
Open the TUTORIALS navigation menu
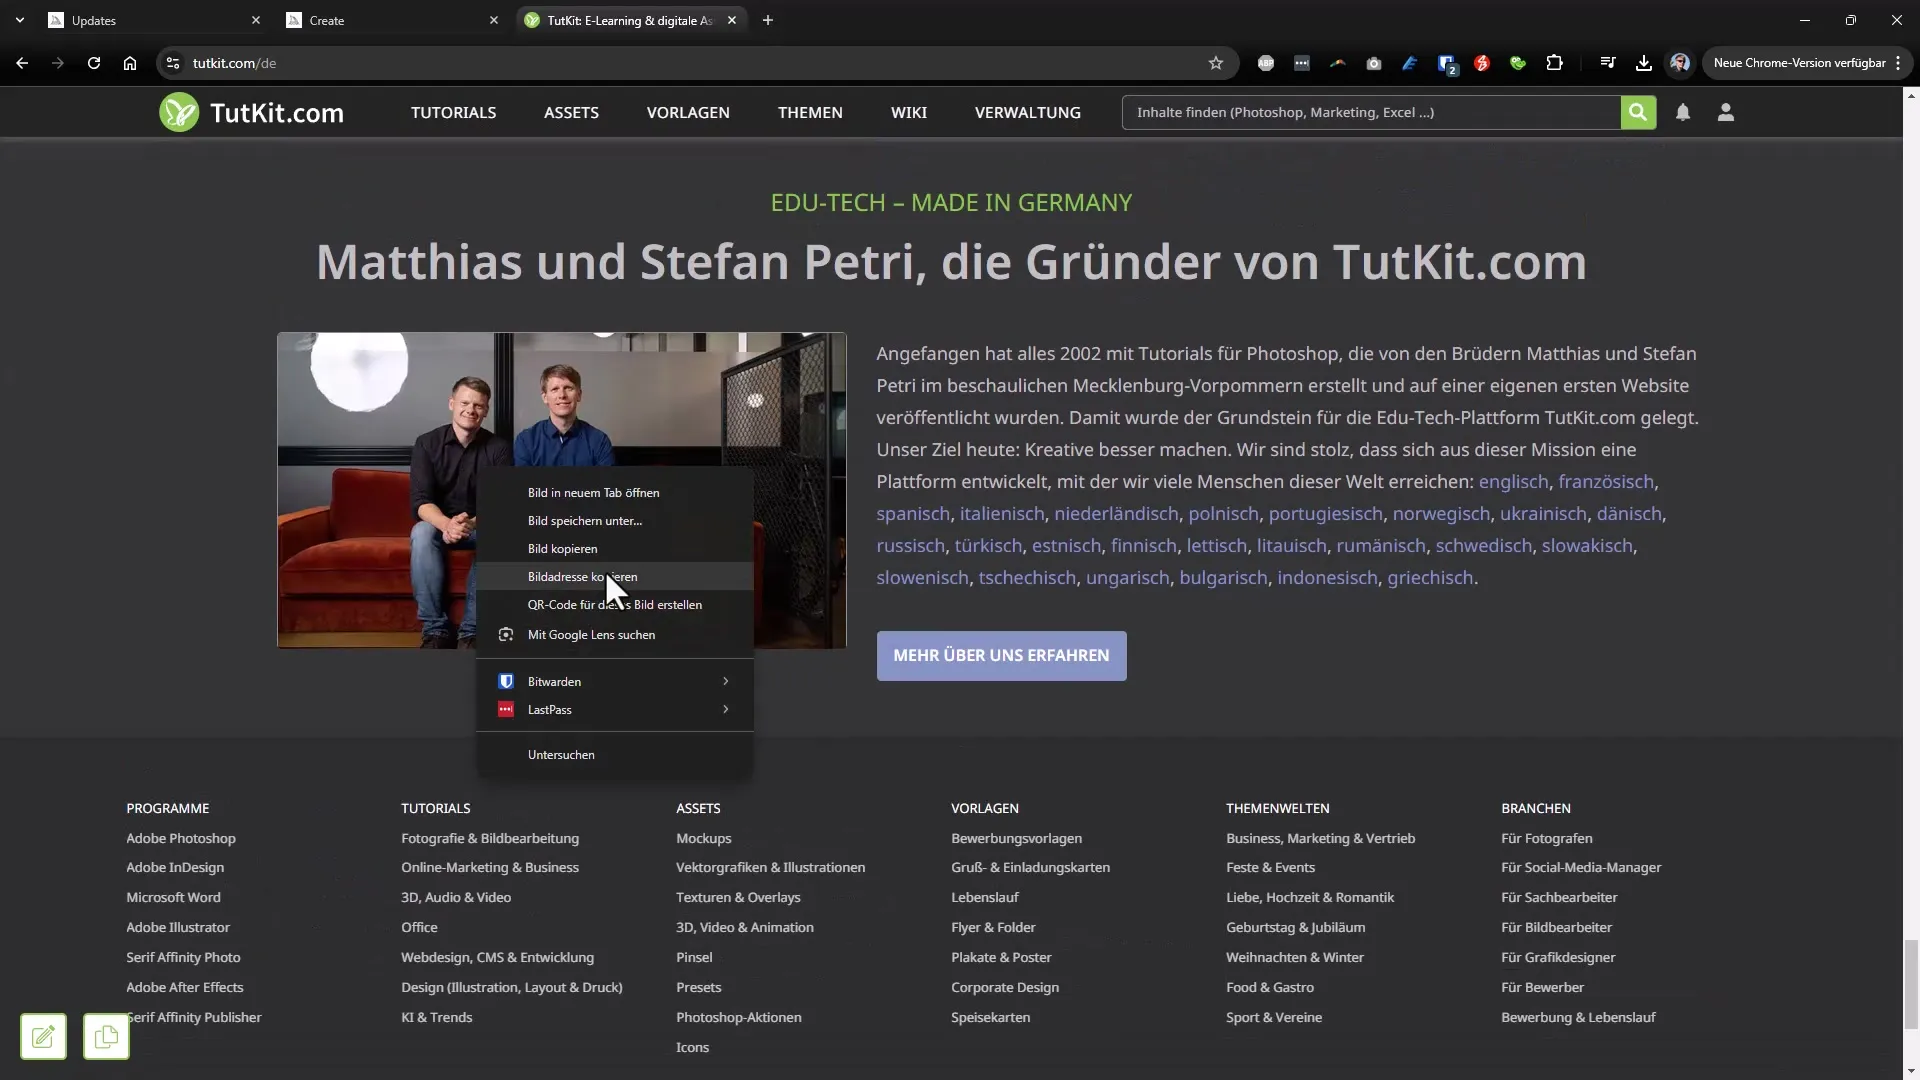click(453, 112)
